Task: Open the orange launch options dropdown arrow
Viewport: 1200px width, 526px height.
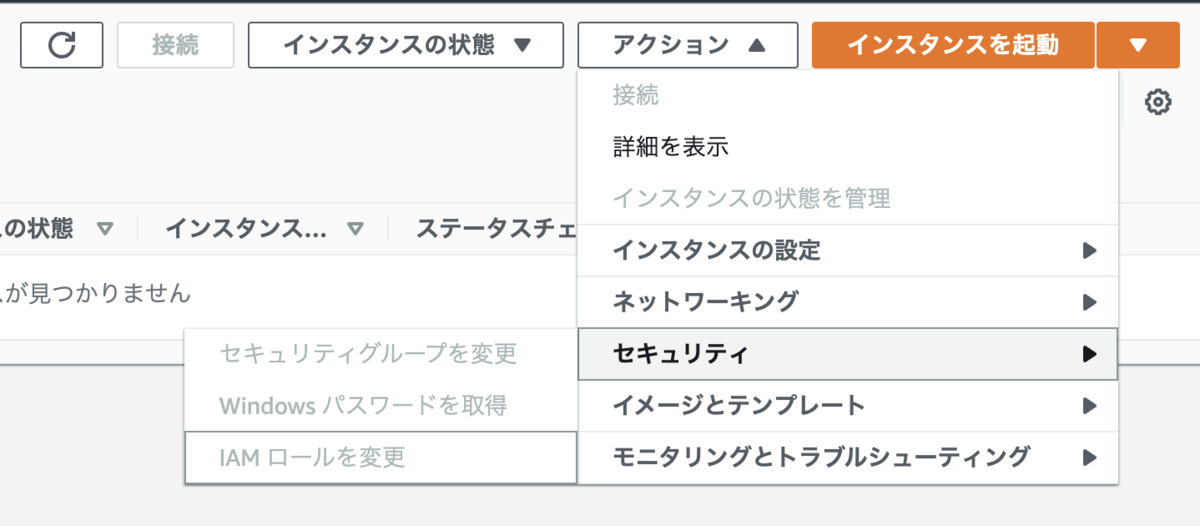Action: point(1138,45)
